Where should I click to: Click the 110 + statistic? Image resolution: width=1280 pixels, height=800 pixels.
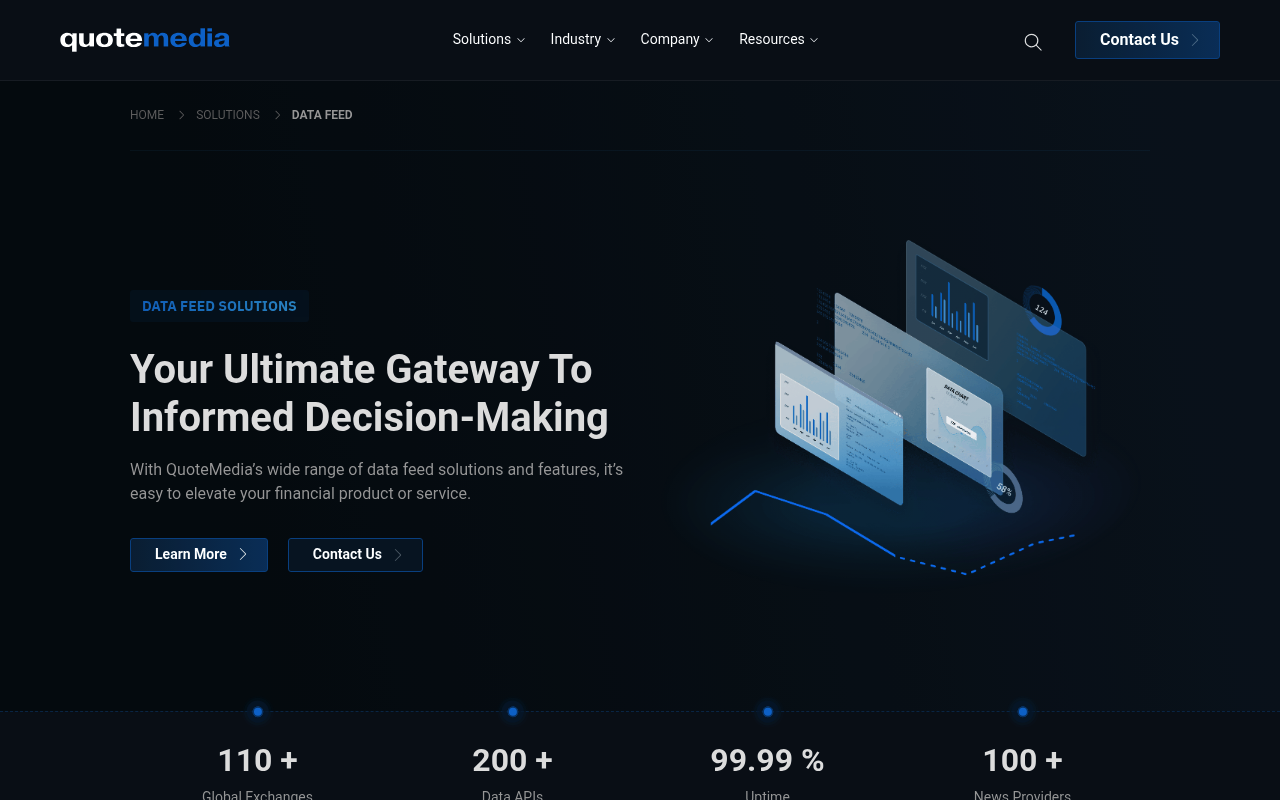(x=258, y=761)
